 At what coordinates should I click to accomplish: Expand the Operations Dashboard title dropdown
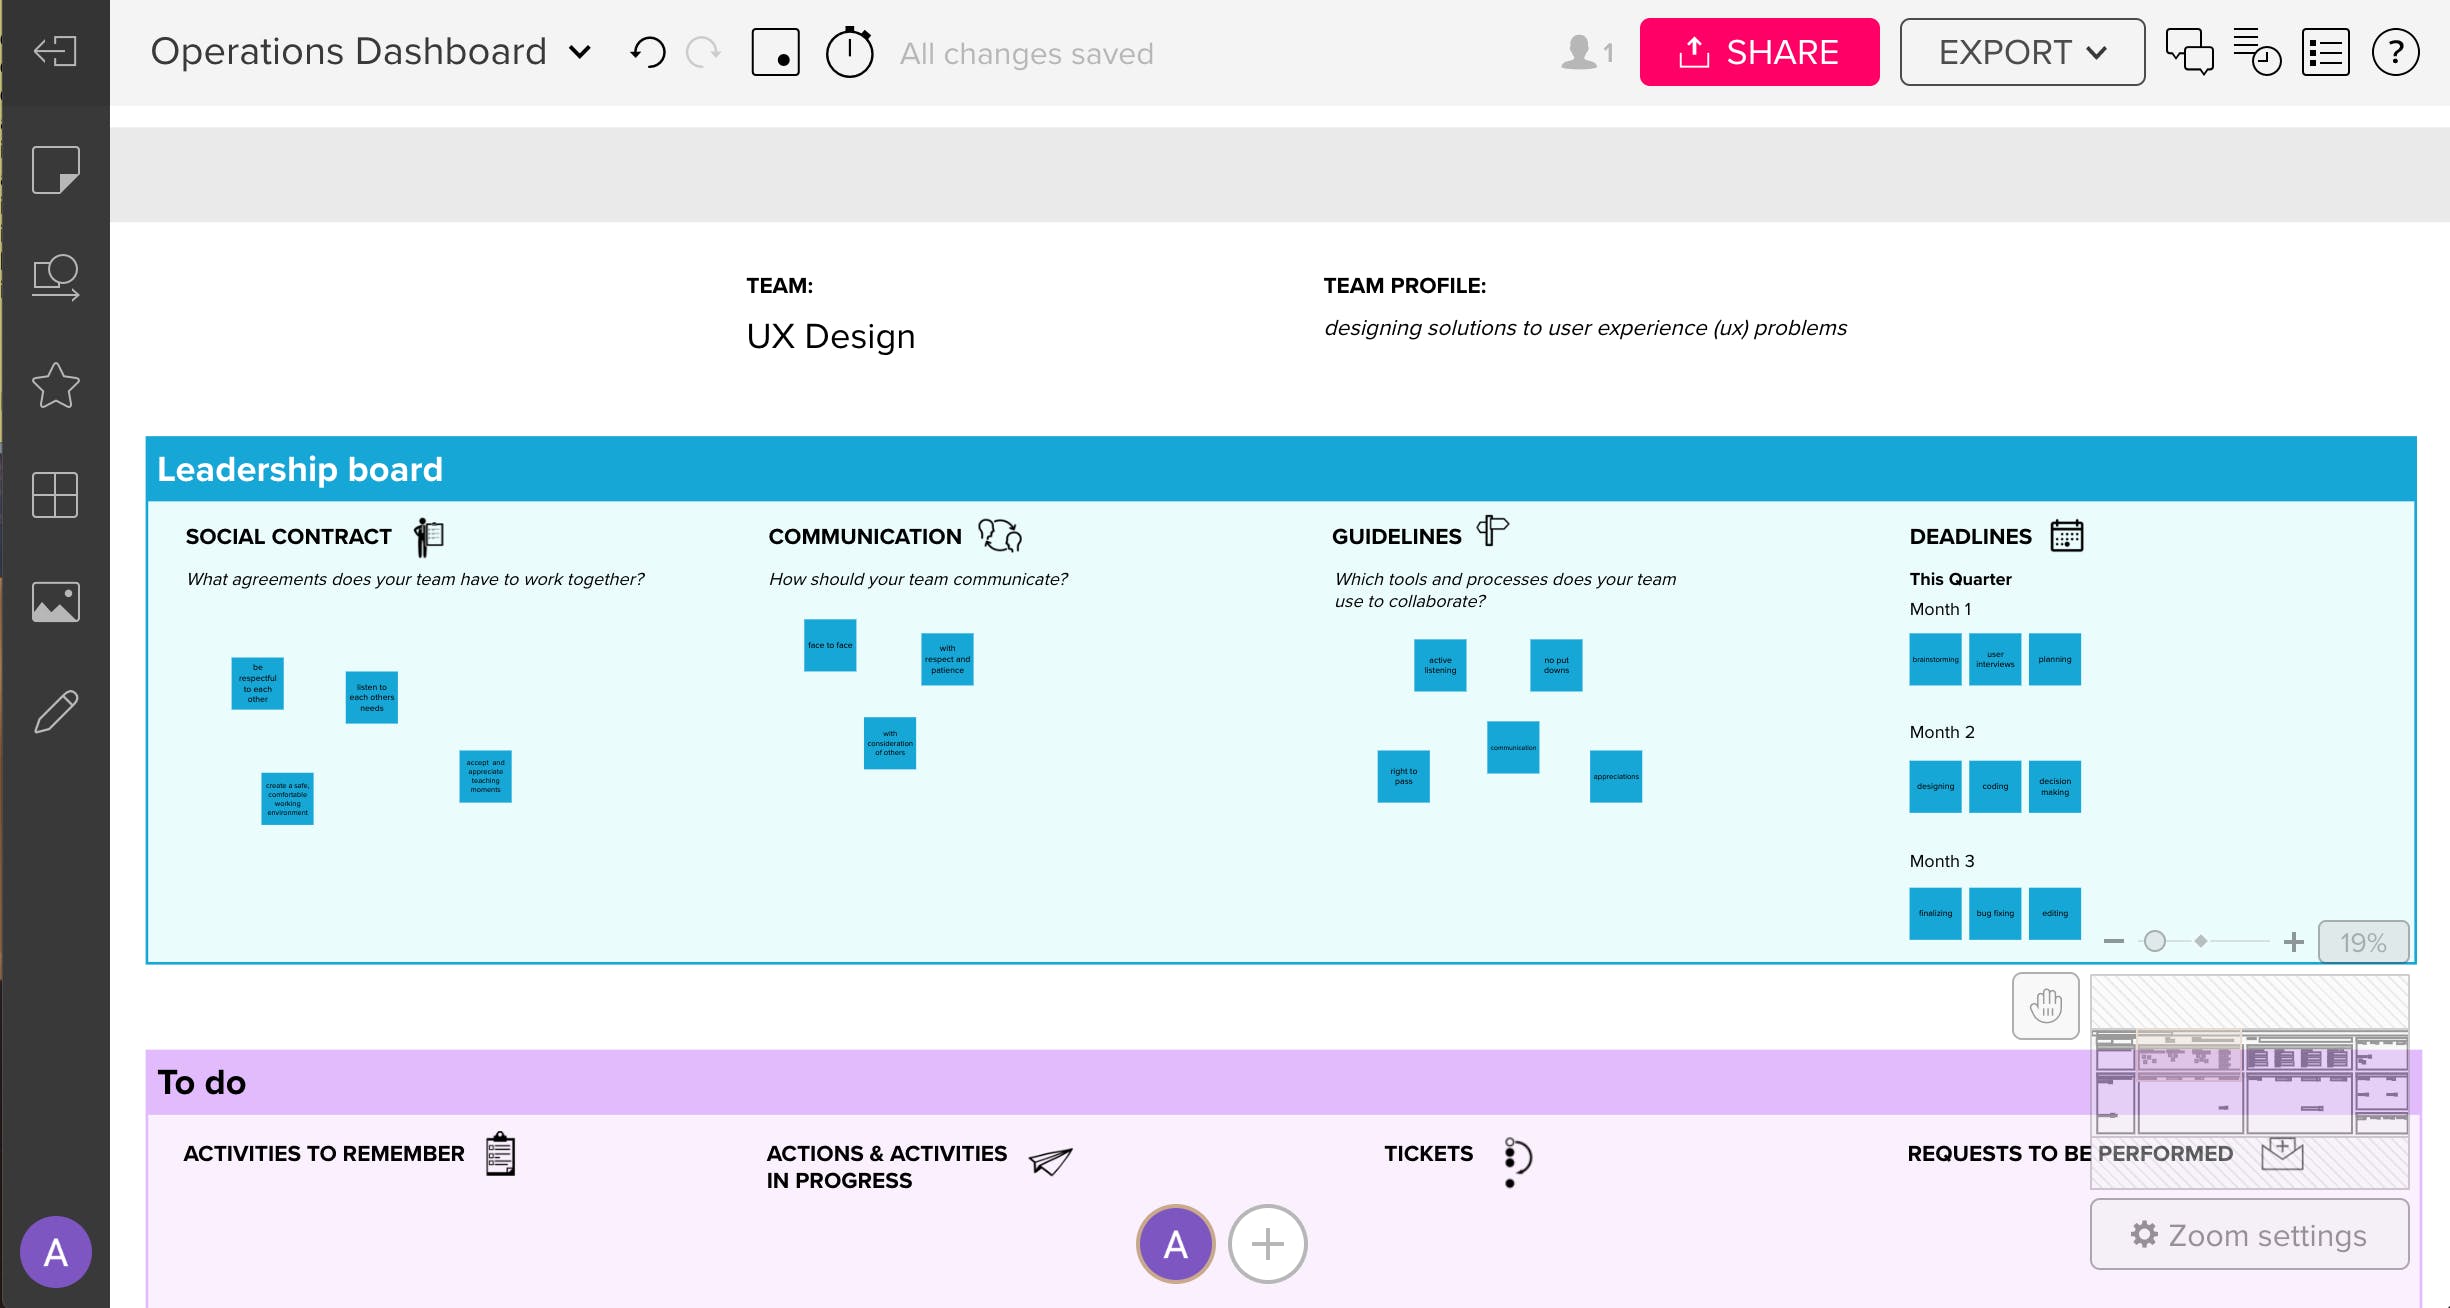point(580,52)
